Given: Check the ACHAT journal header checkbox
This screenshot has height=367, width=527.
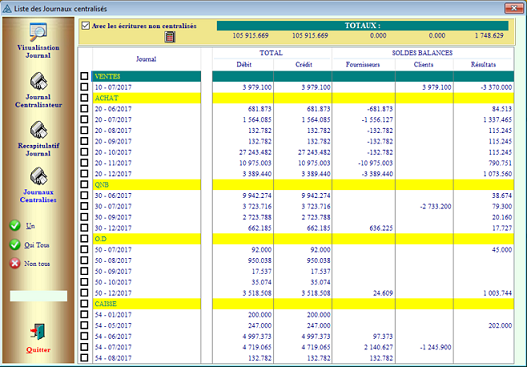Looking at the screenshot, I should coord(84,98).
